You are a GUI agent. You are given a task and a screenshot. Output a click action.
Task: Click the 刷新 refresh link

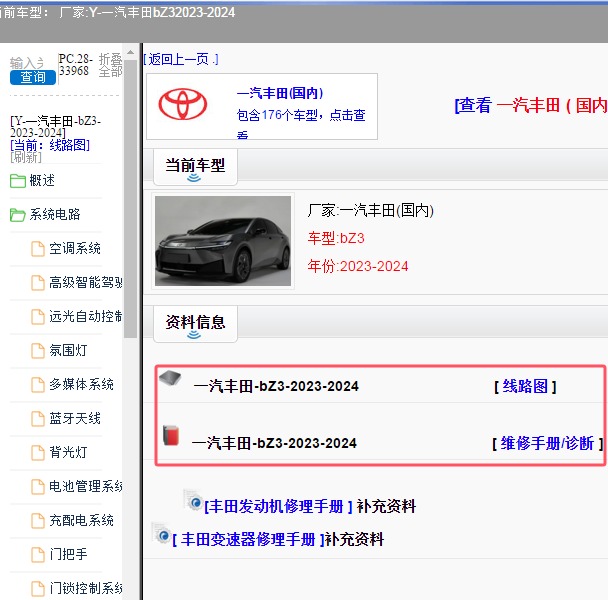(26, 157)
